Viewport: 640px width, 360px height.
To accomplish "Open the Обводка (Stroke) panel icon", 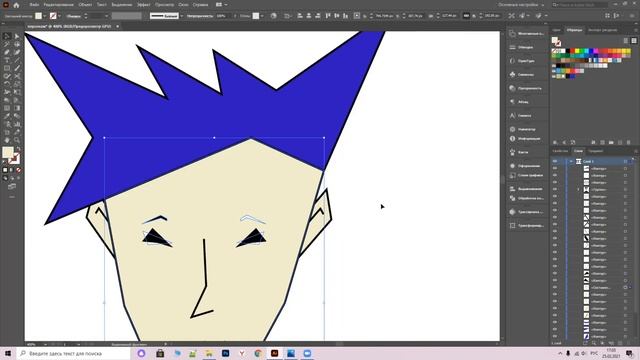I will [x=512, y=47].
